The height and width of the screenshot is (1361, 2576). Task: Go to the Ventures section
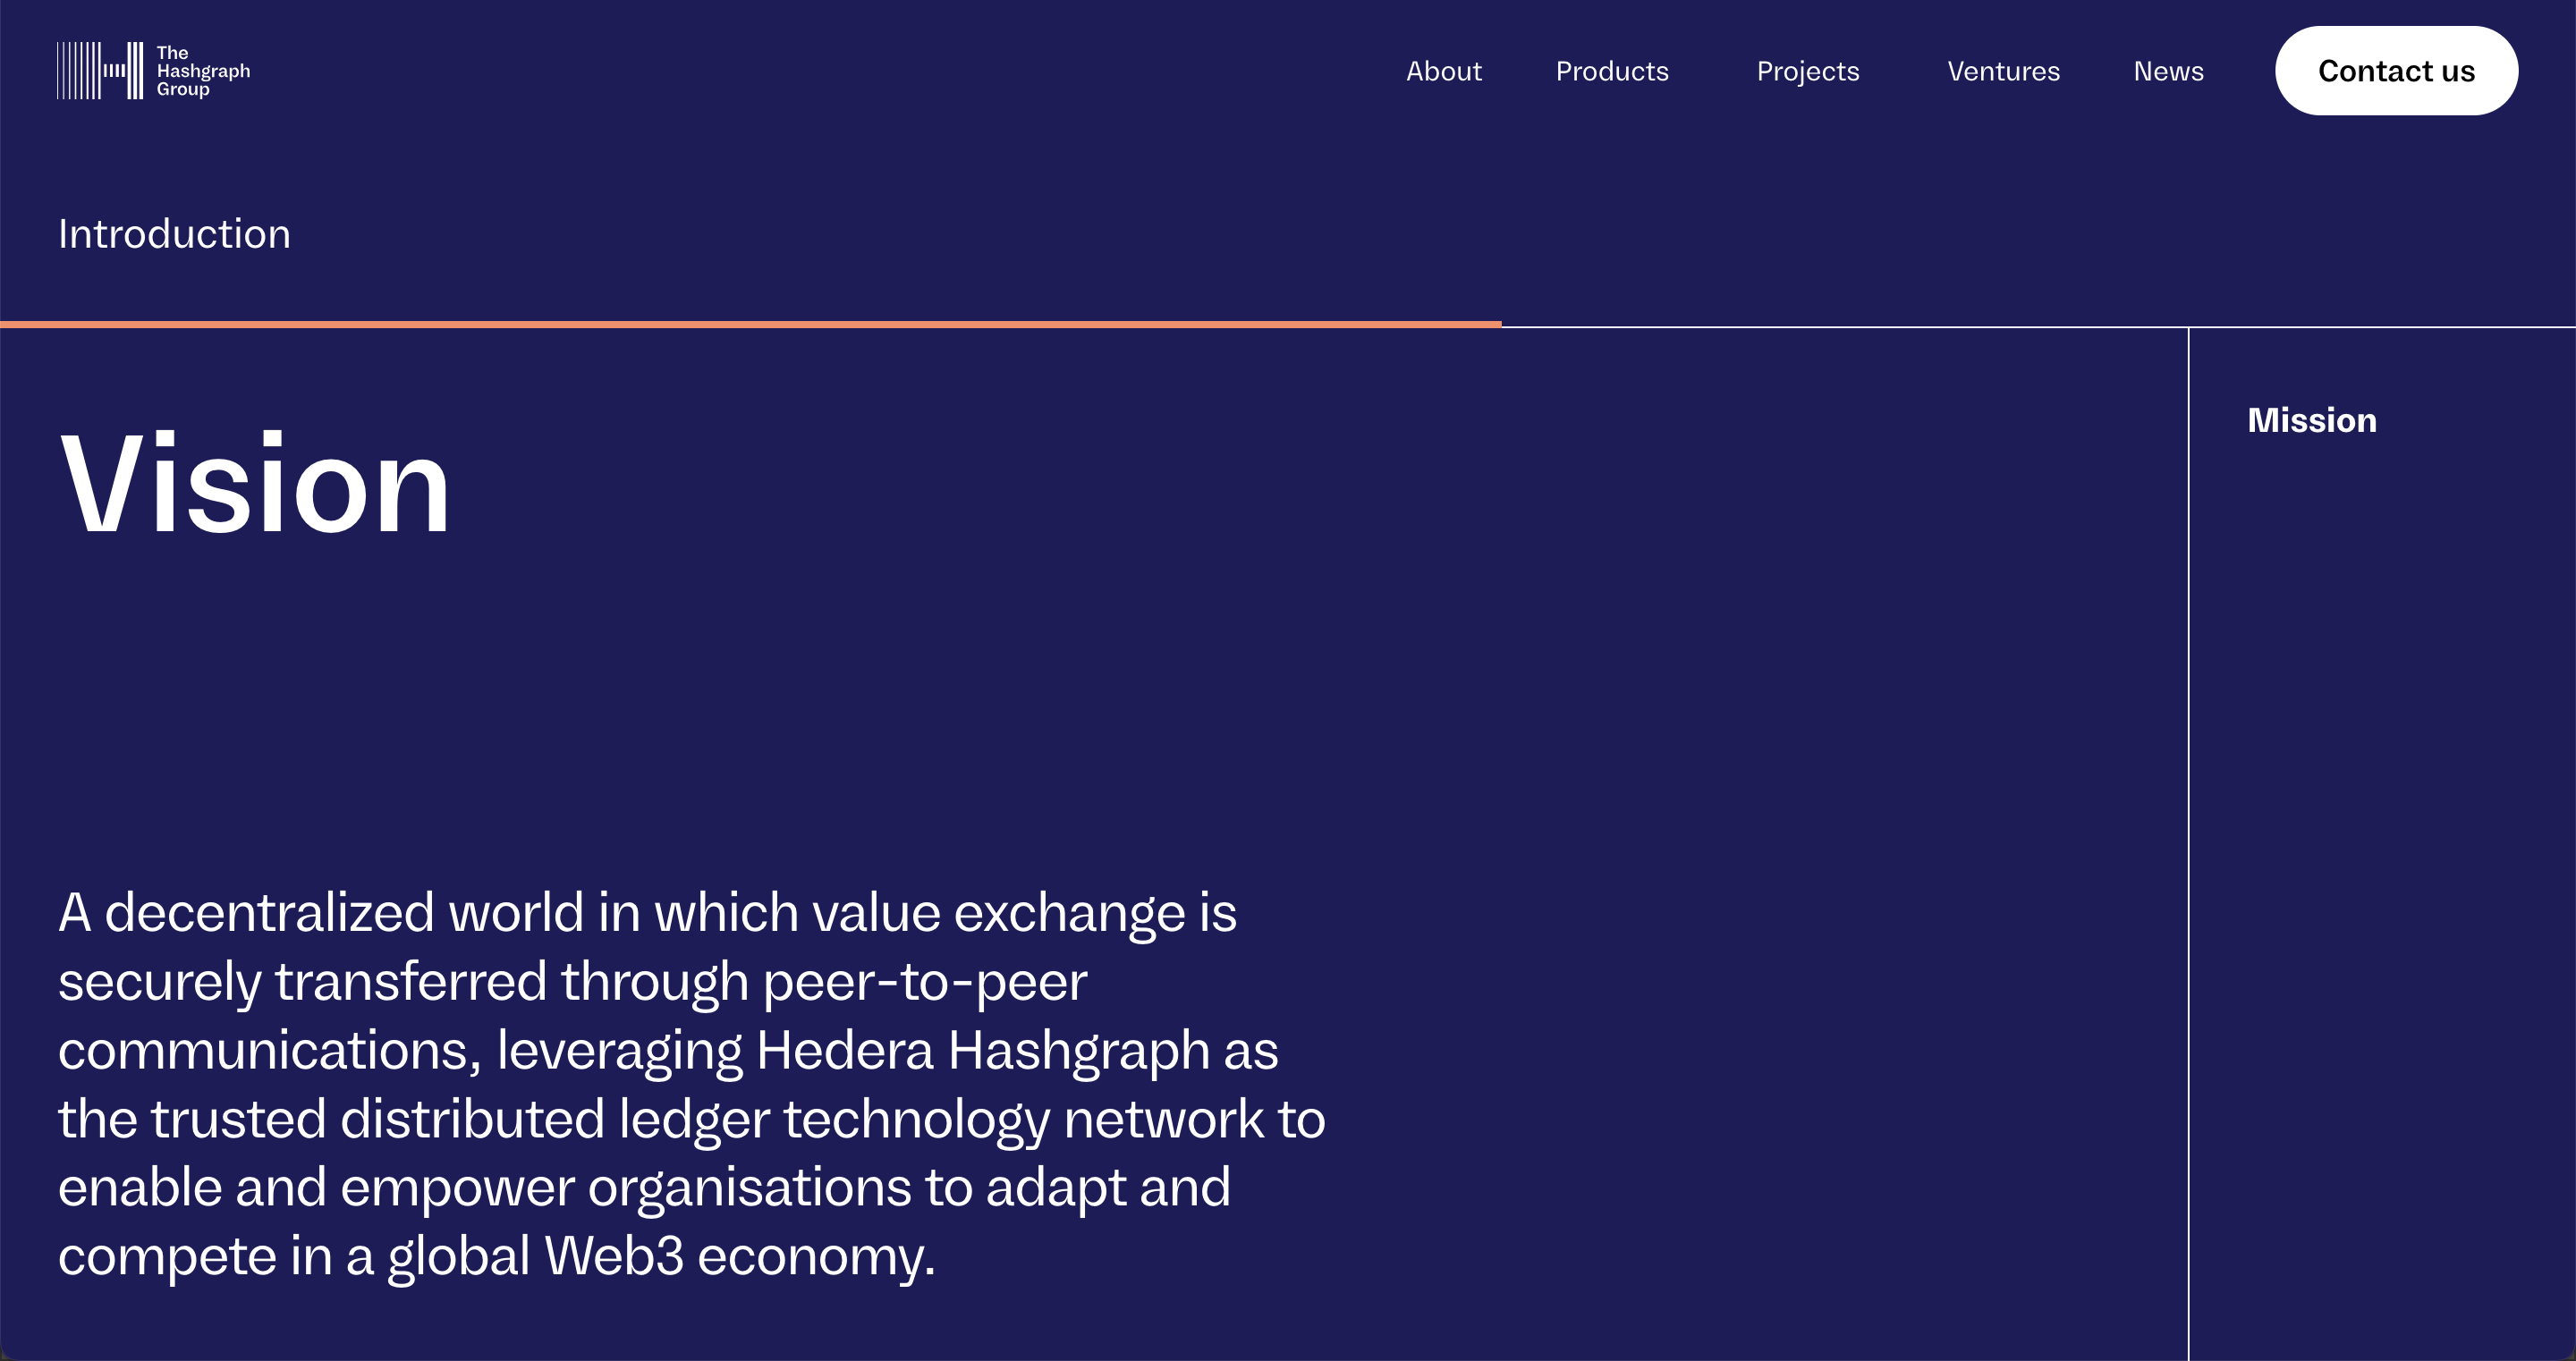(x=2003, y=71)
